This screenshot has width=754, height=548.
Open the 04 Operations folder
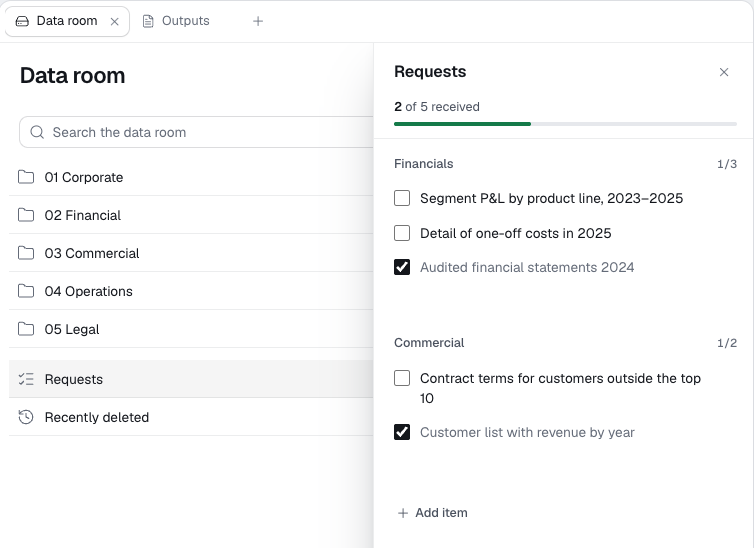(x=191, y=291)
